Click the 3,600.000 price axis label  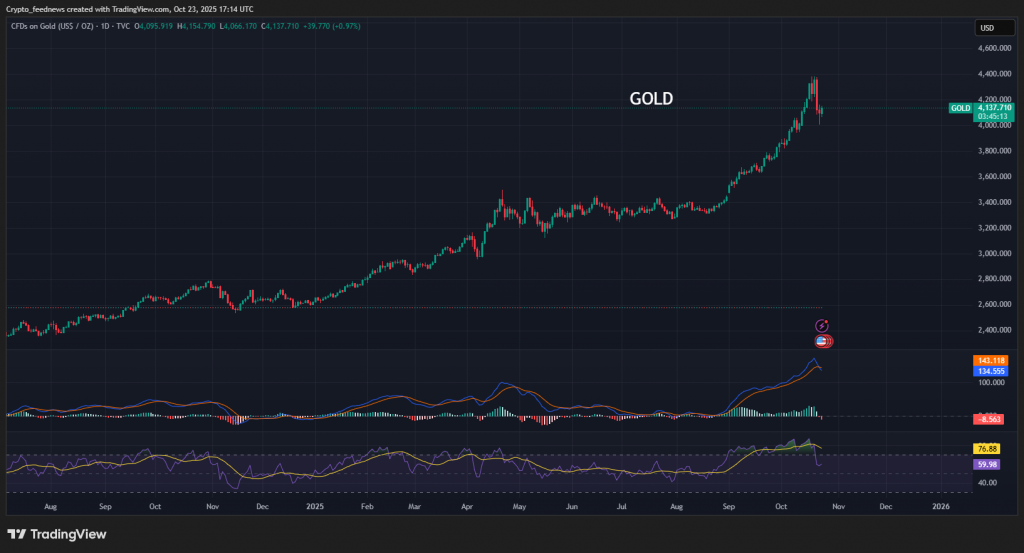click(994, 176)
